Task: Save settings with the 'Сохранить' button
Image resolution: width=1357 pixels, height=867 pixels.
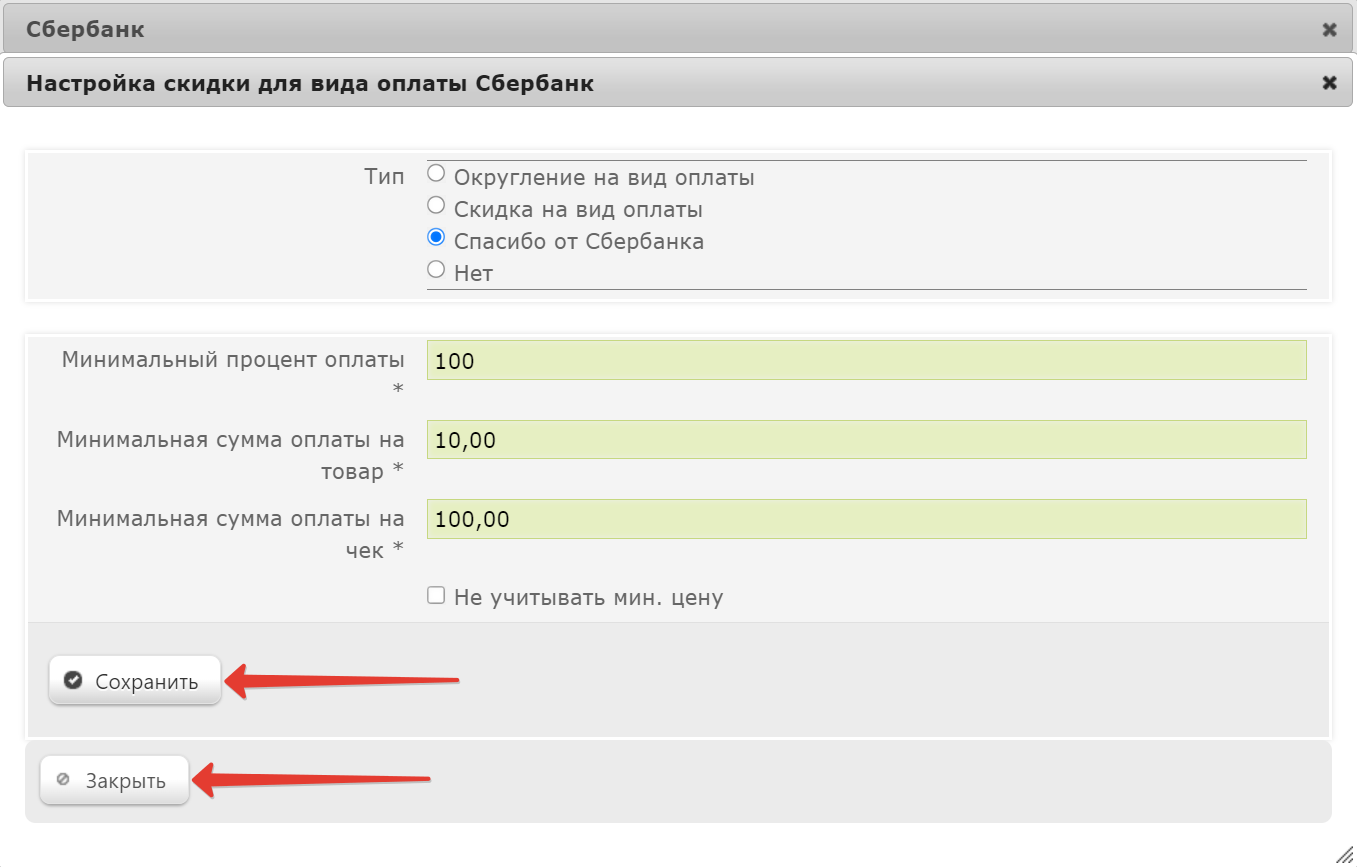Action: coord(135,681)
